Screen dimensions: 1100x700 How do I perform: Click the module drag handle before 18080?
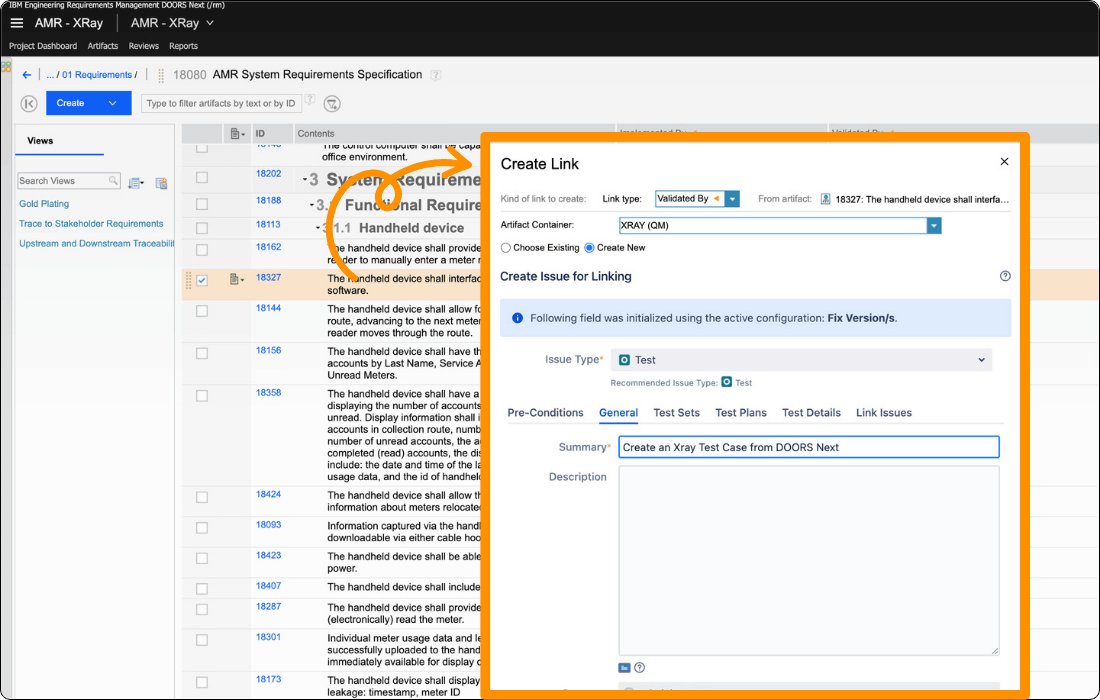pos(161,75)
